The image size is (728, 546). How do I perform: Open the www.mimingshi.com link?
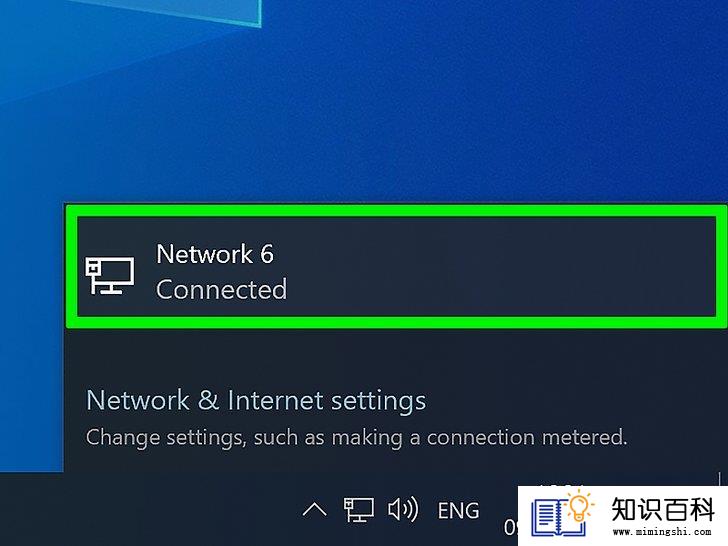click(x=662, y=531)
